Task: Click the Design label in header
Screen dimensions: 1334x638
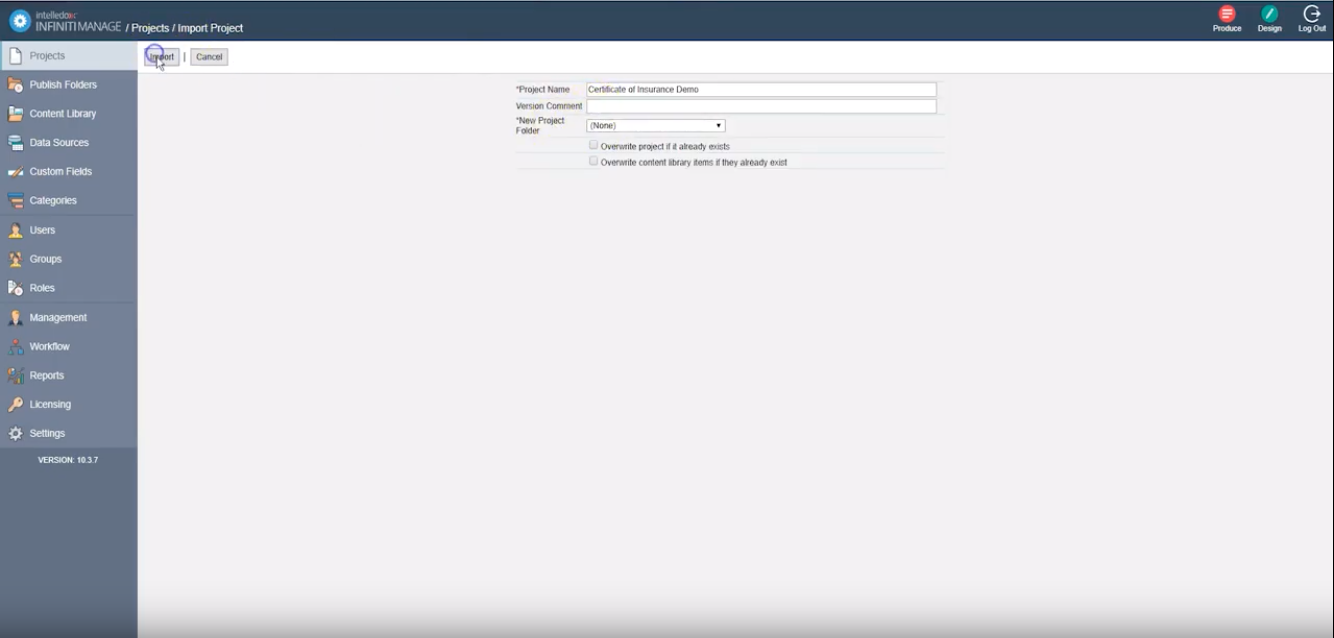Action: (1269, 29)
